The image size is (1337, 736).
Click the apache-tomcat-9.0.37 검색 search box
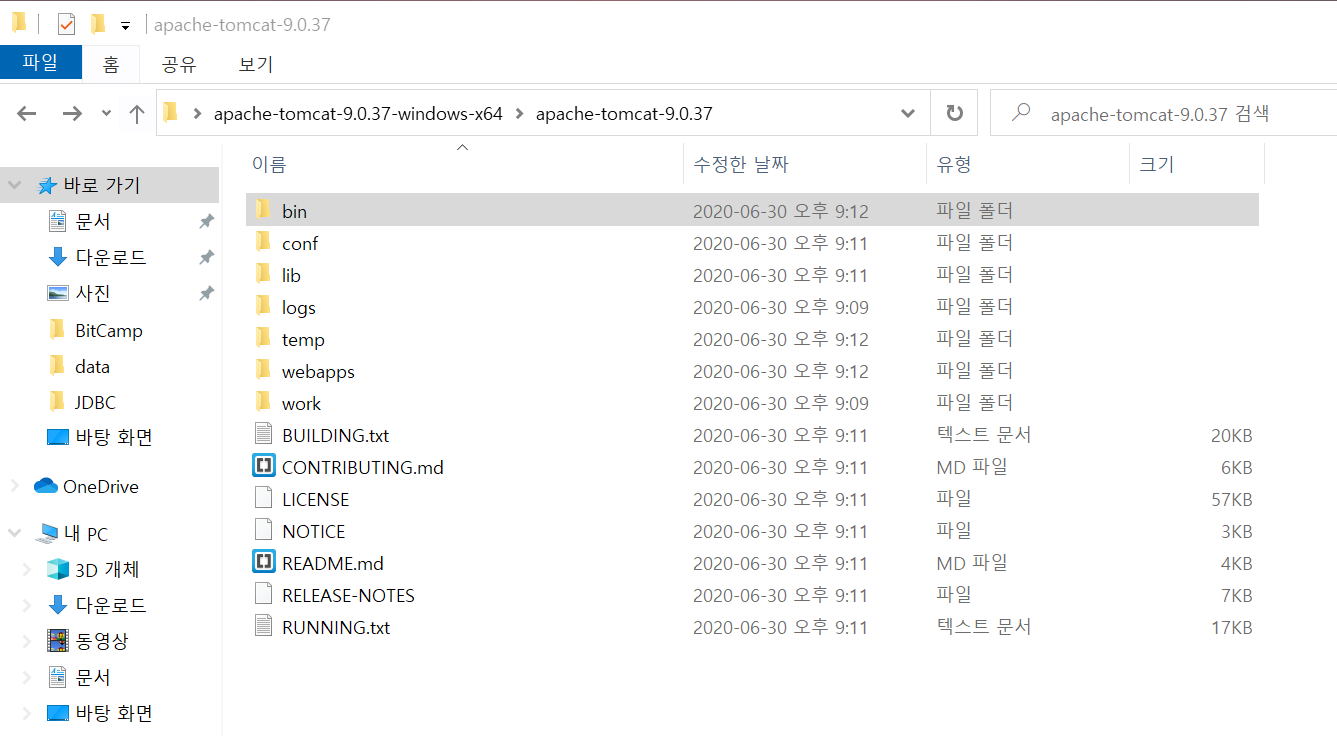click(x=1163, y=113)
